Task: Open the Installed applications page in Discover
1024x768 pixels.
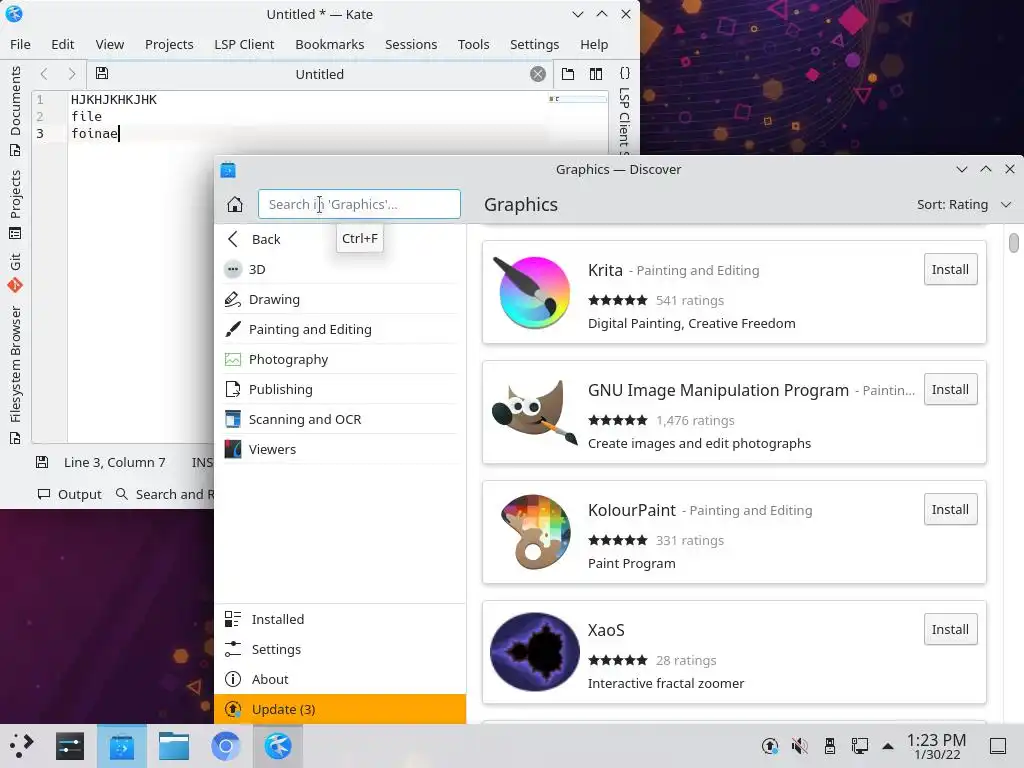Action: (340, 619)
